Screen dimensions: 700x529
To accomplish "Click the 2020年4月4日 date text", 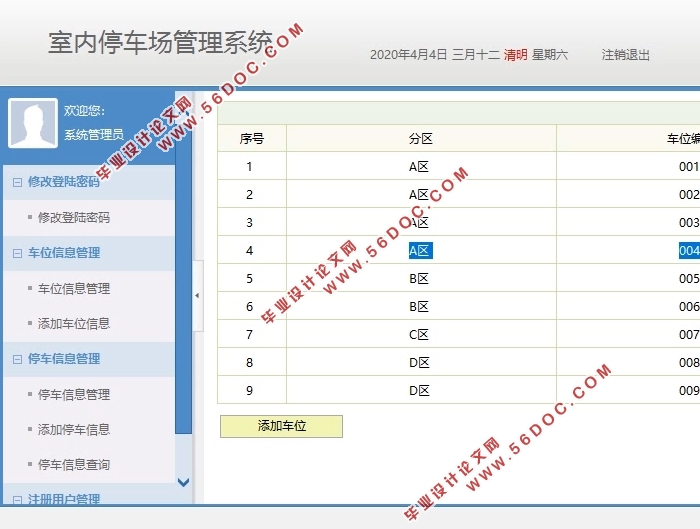I will (408, 55).
